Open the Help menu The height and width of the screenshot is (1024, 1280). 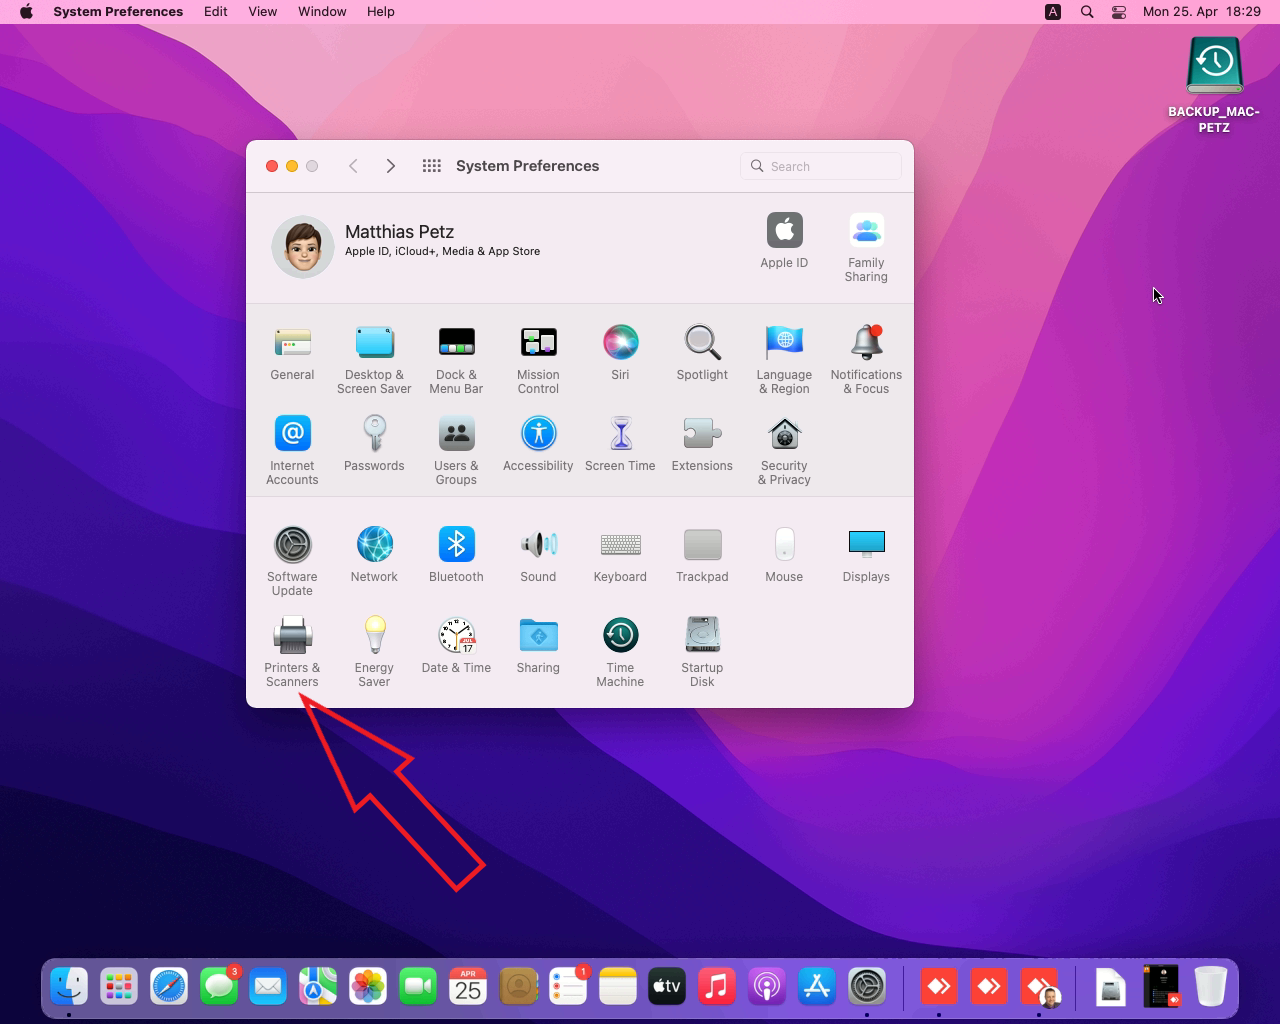tap(380, 12)
